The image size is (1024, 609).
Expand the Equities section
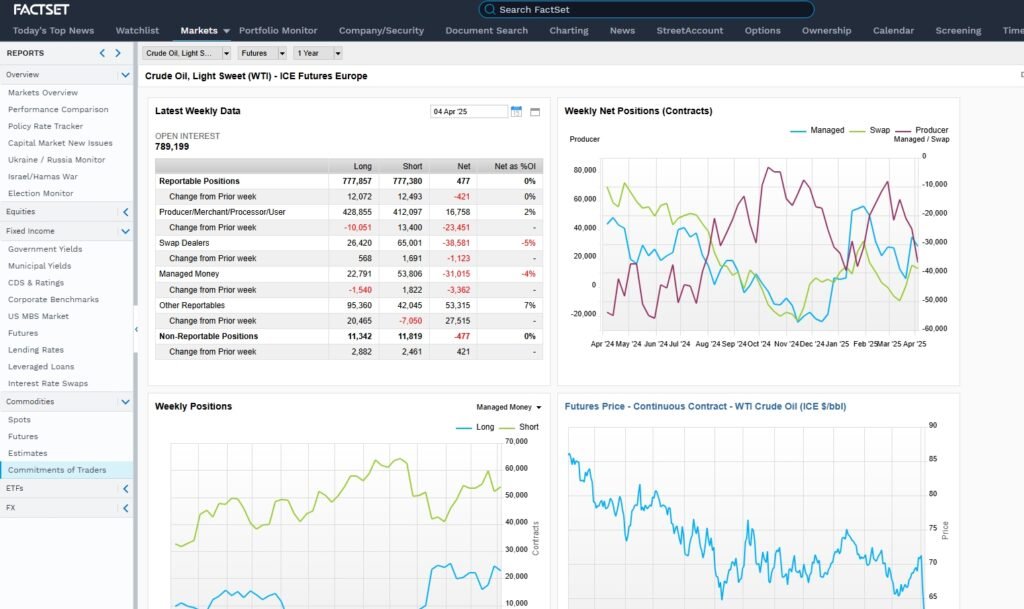pos(125,212)
